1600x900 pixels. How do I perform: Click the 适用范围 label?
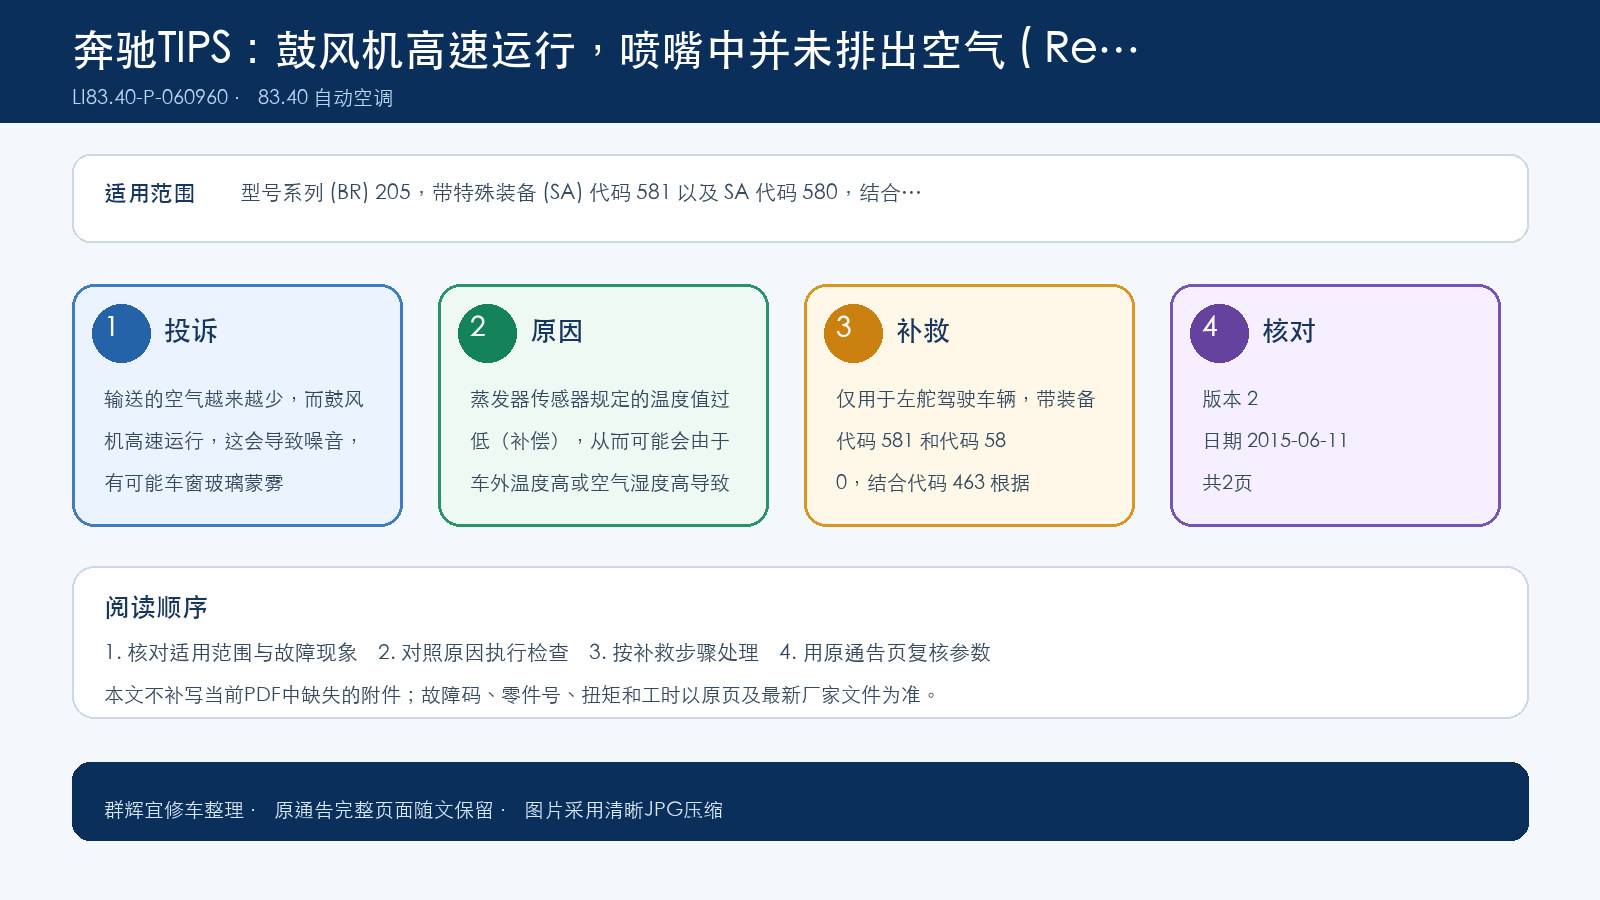click(150, 193)
